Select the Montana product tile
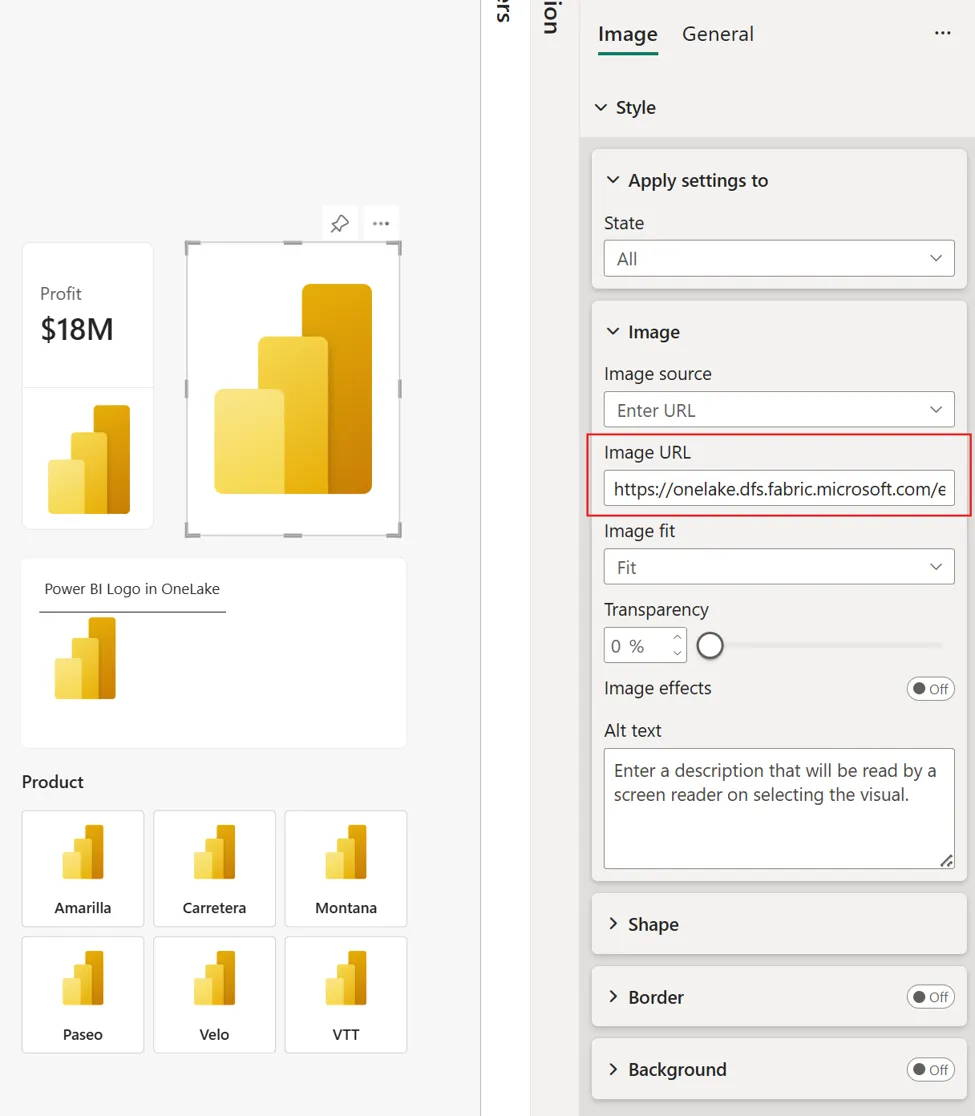Viewport: 975px width, 1116px height. (x=346, y=868)
